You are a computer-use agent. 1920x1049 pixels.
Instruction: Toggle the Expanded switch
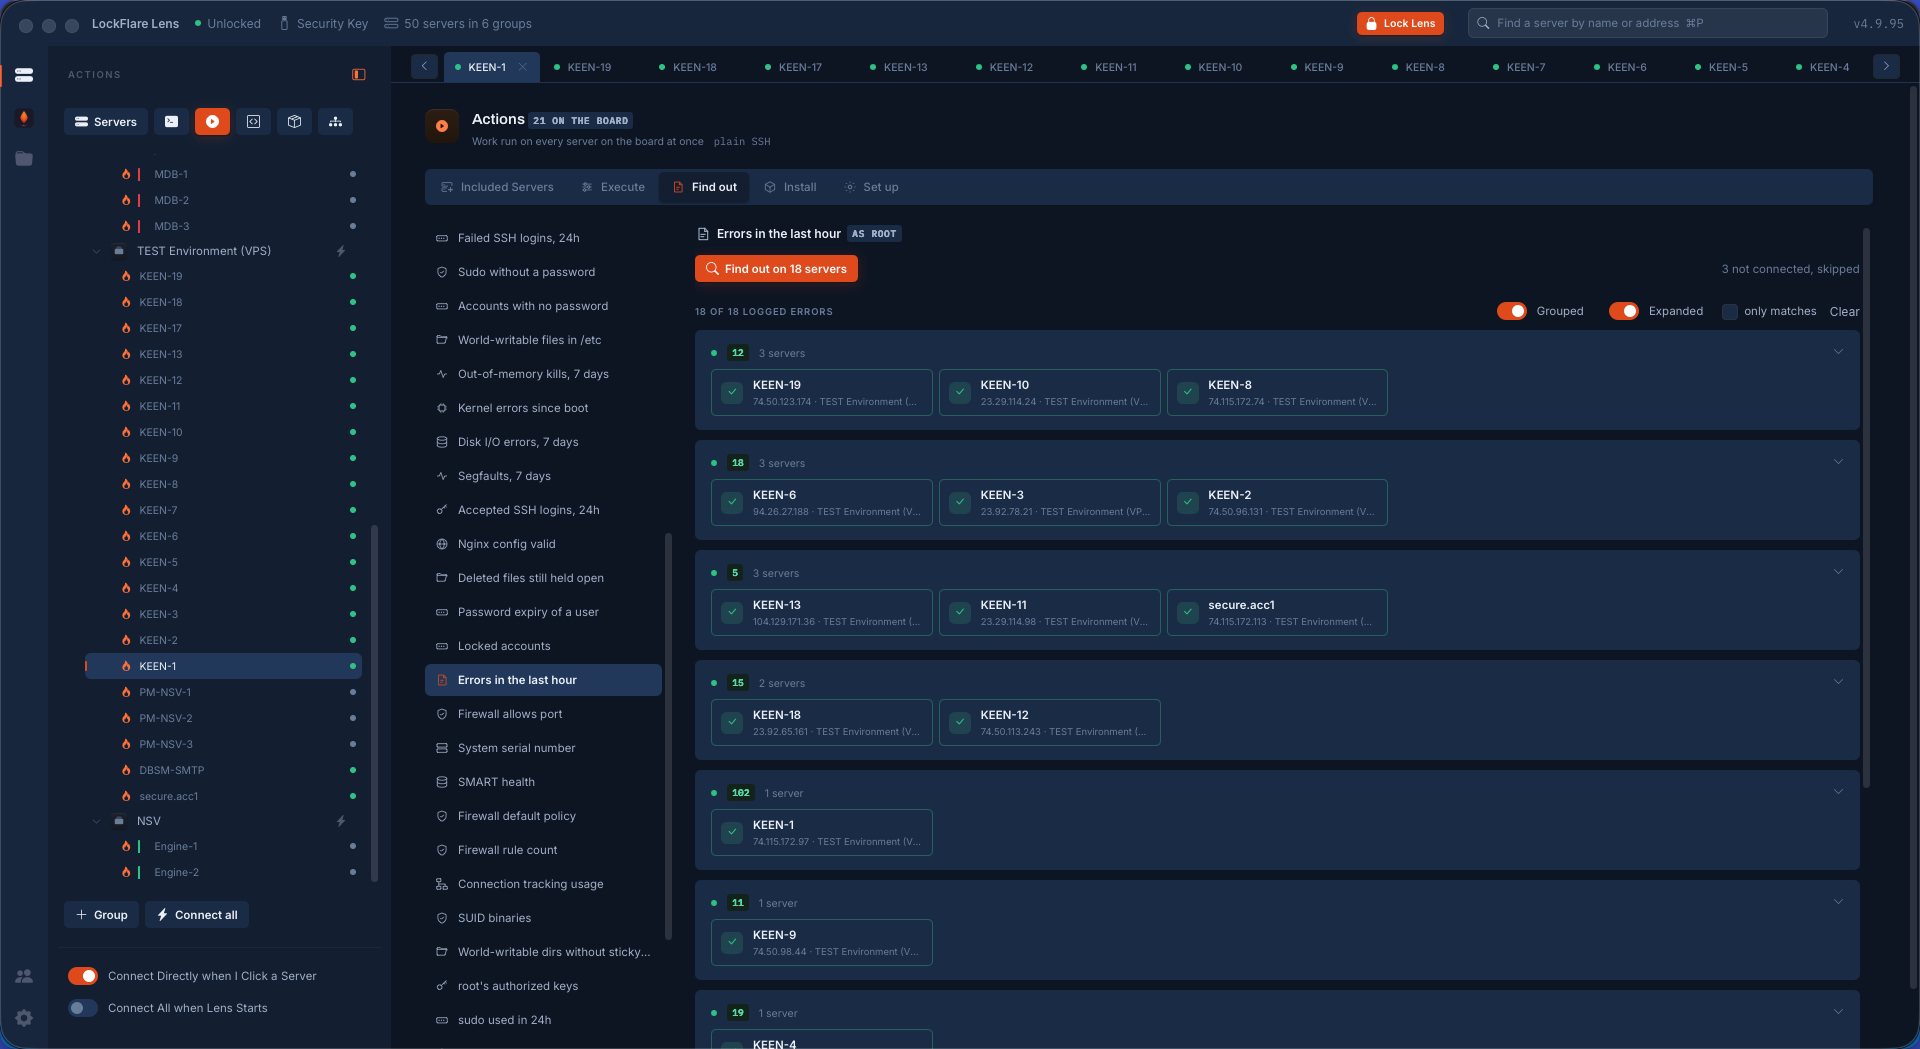(x=1624, y=311)
